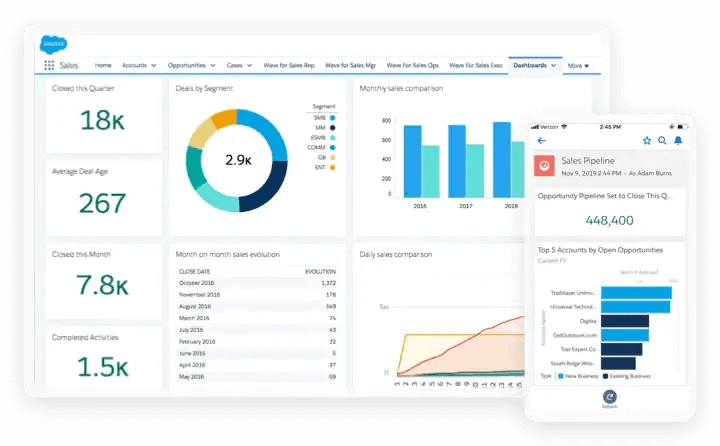The image size is (720, 446).
Task: Click the ESMB segment legend swatch
Action: tap(332, 138)
